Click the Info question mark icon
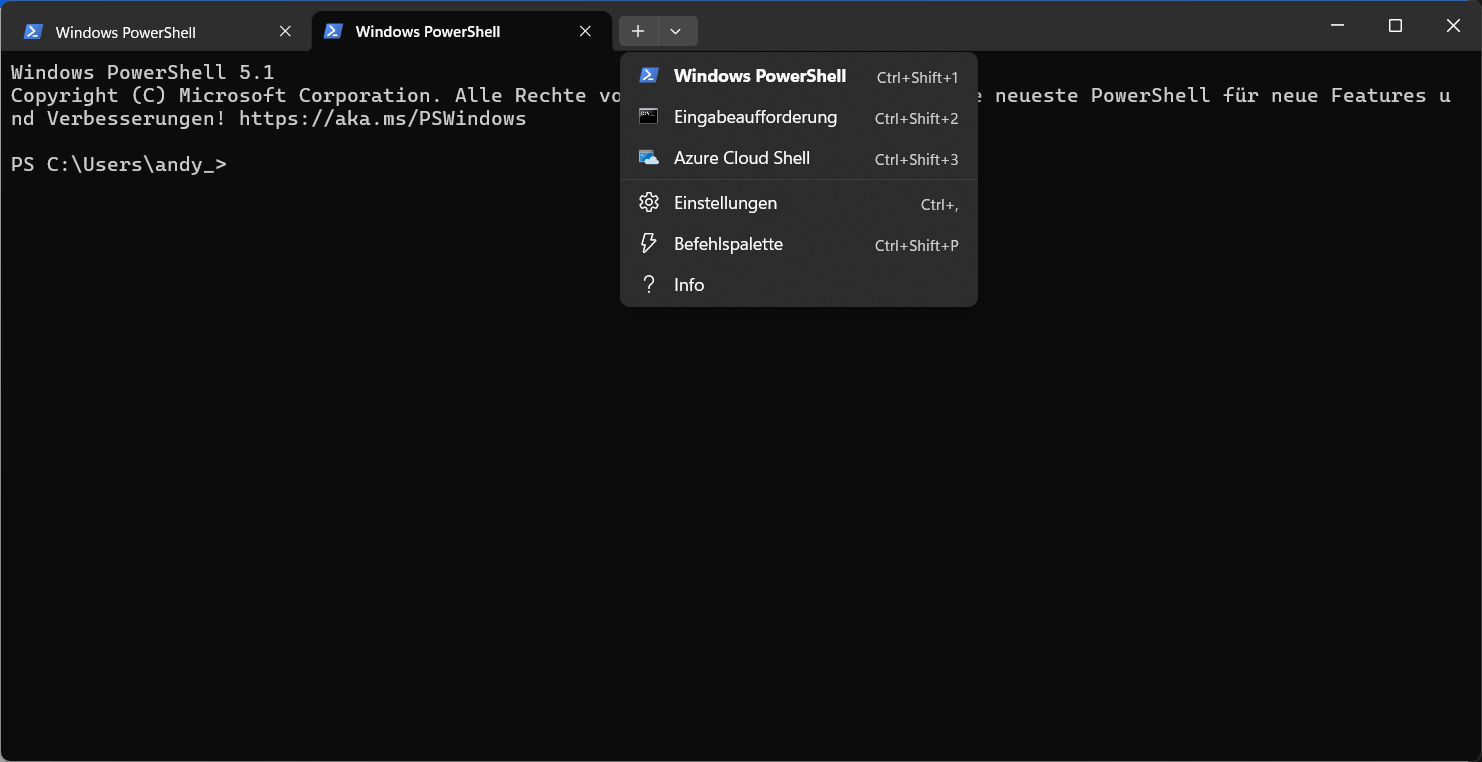The width and height of the screenshot is (1482, 762). click(649, 285)
